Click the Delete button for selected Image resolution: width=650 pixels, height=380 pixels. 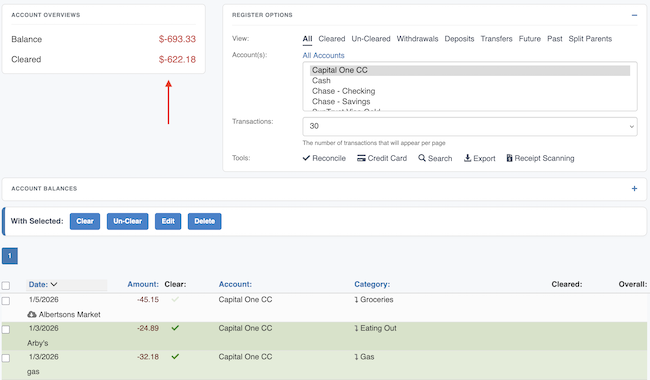click(204, 221)
